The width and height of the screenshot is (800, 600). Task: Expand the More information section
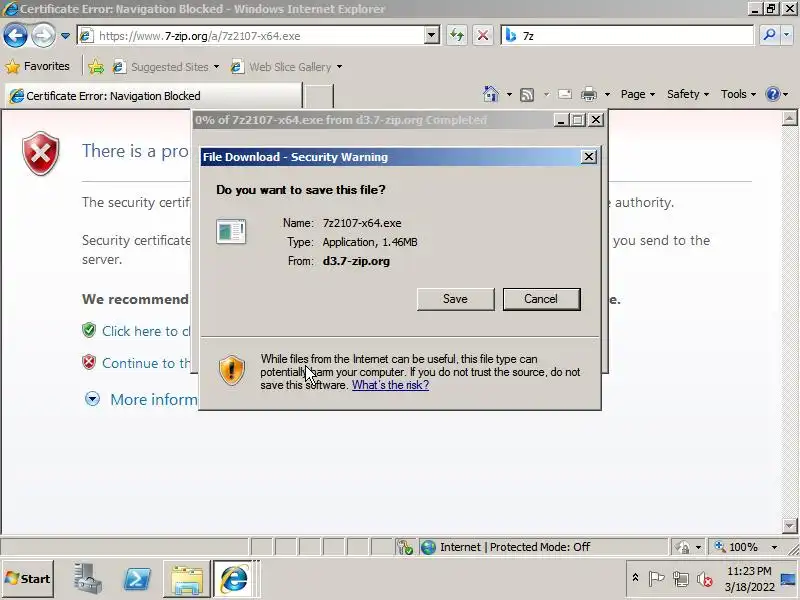pos(140,399)
